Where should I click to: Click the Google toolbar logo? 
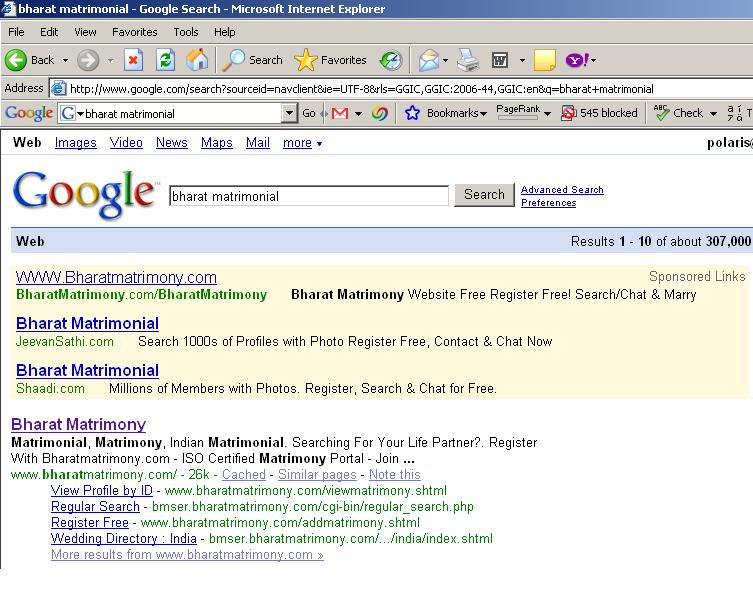(x=28, y=113)
